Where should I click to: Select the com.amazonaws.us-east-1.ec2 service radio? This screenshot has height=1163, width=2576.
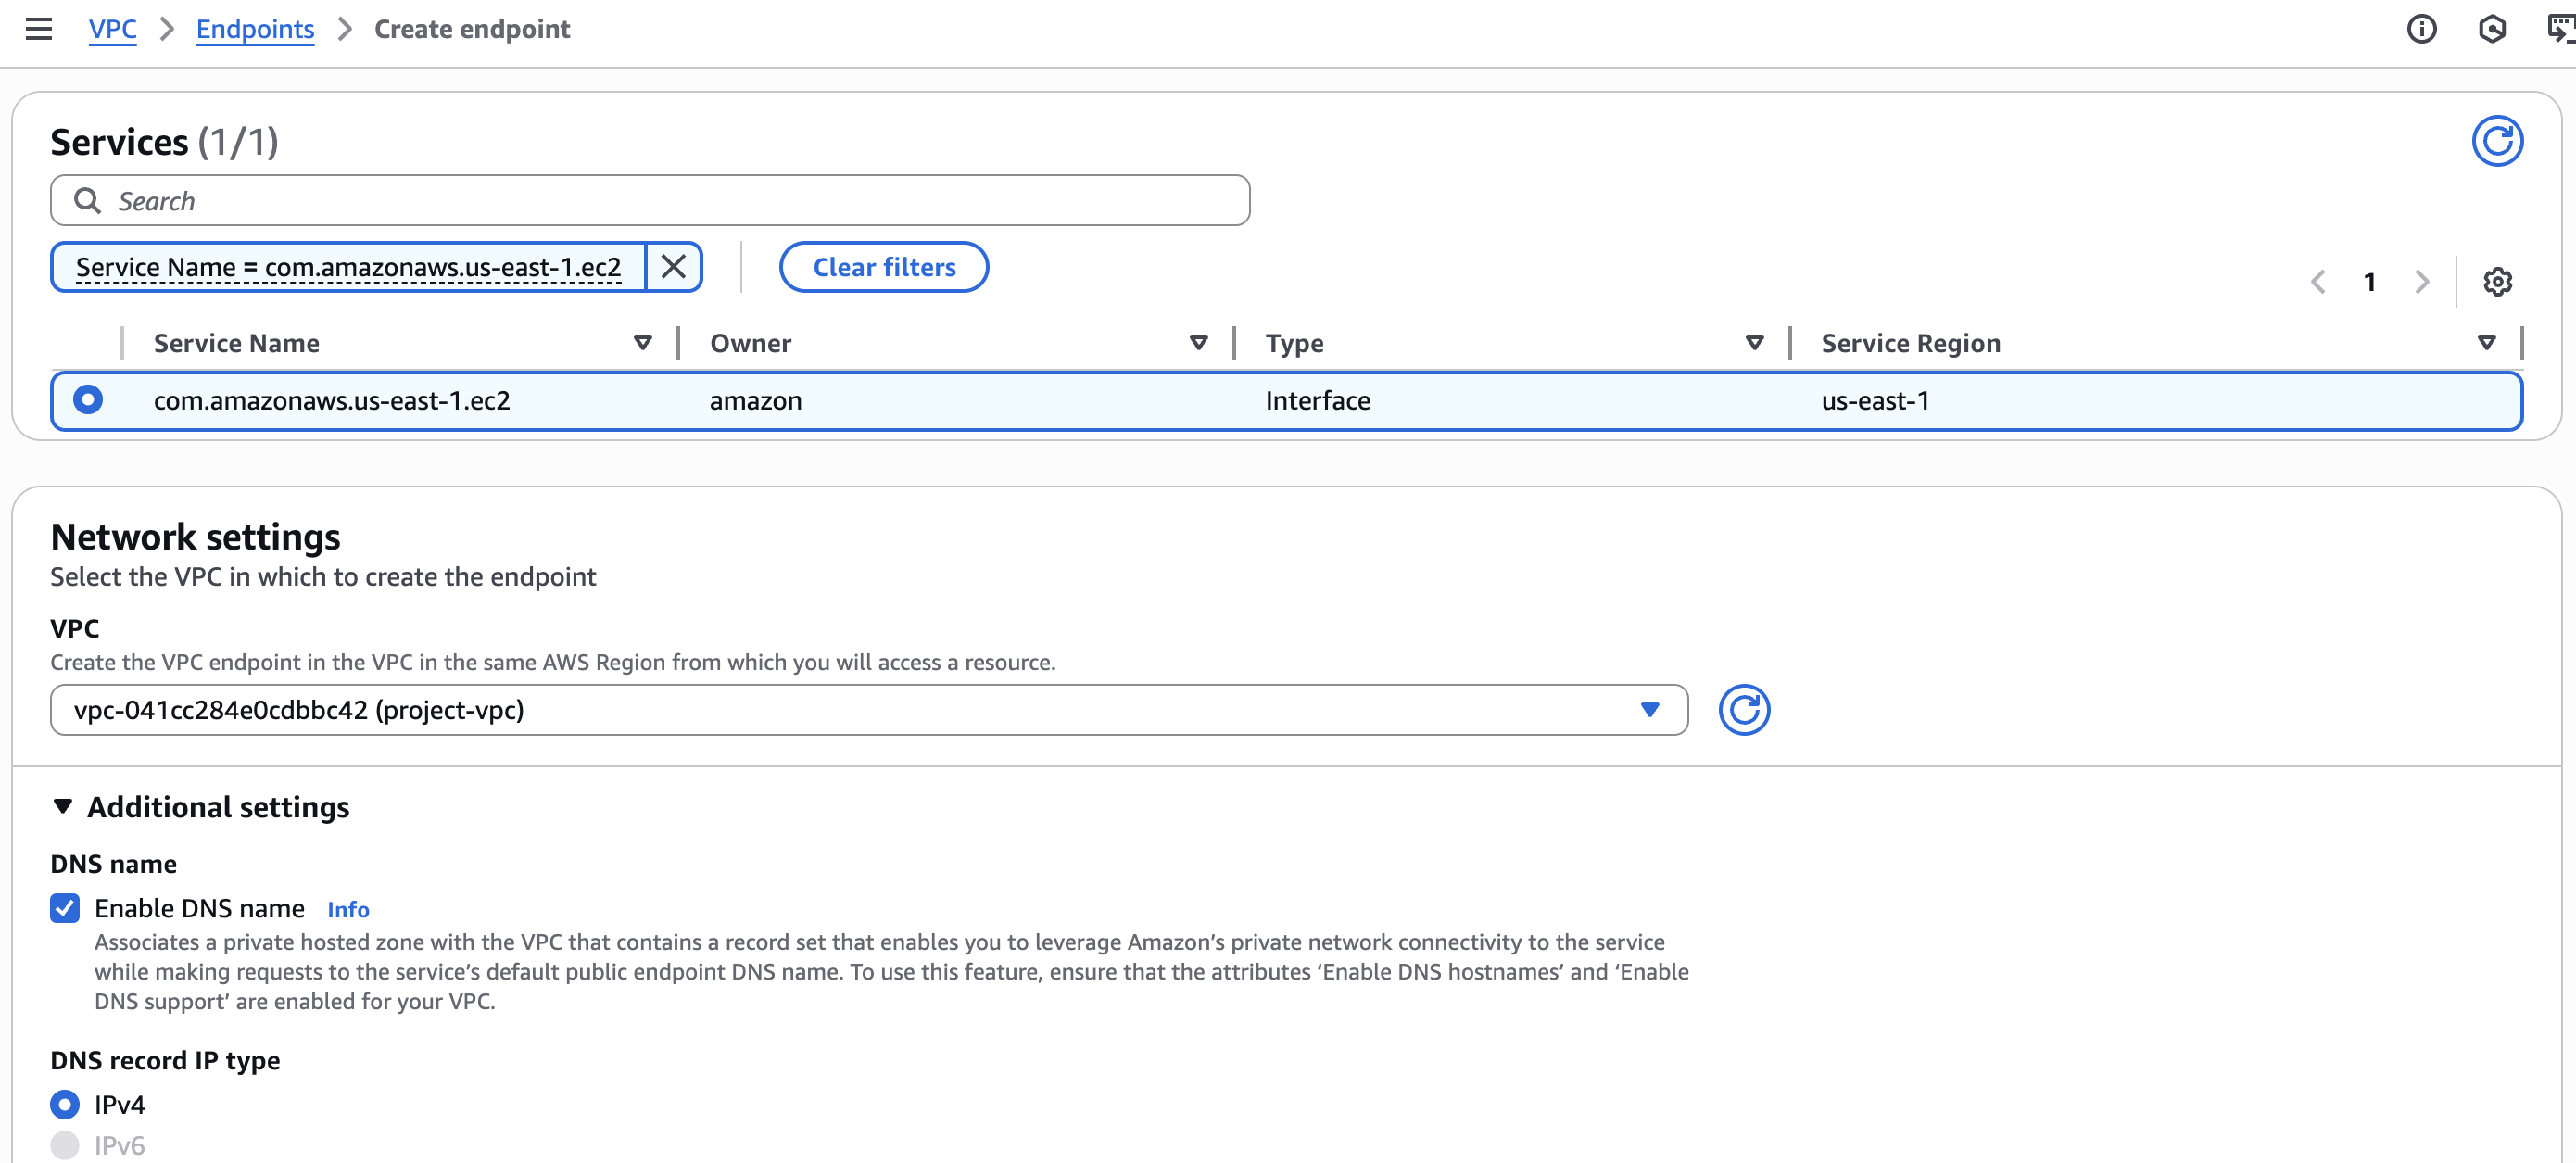click(88, 400)
